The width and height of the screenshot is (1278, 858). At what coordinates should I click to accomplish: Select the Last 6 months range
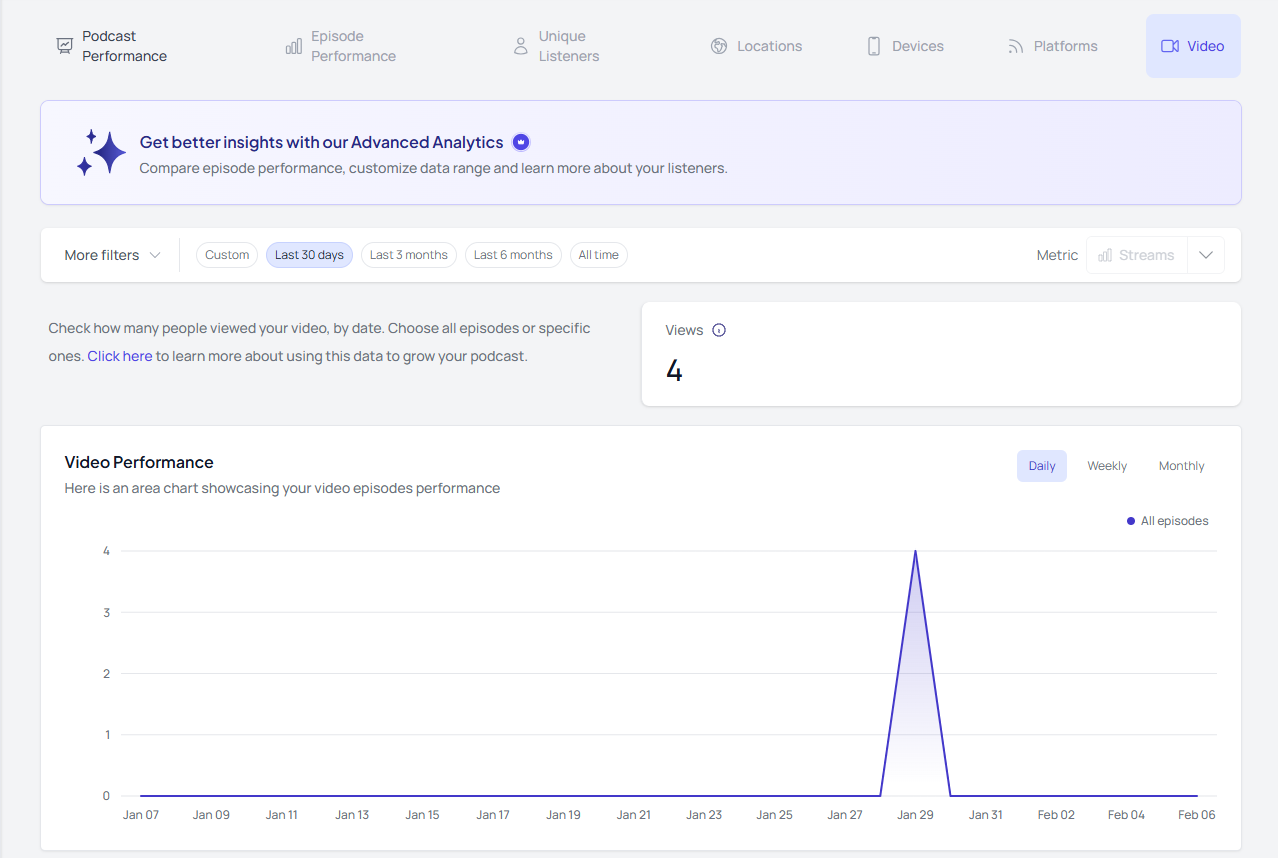coord(513,255)
